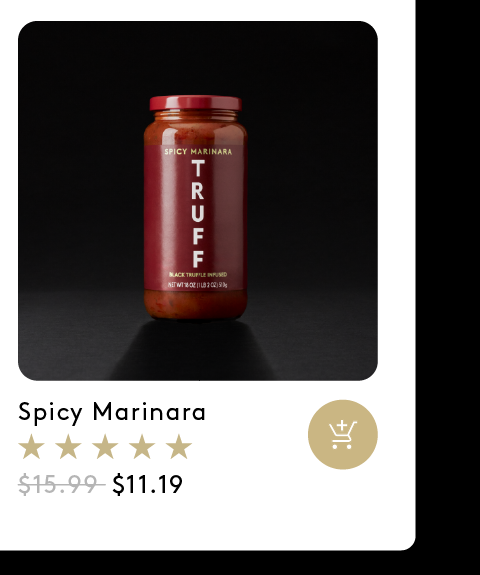Select the fourth rating star

point(142,446)
